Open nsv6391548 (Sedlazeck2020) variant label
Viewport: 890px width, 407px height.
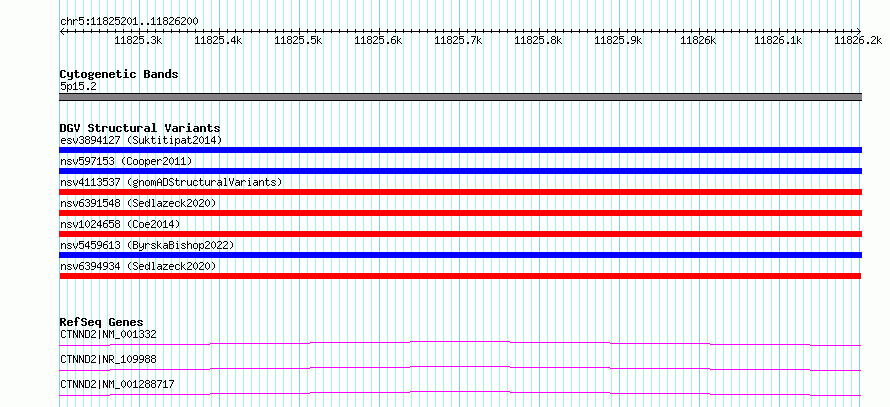click(x=138, y=203)
